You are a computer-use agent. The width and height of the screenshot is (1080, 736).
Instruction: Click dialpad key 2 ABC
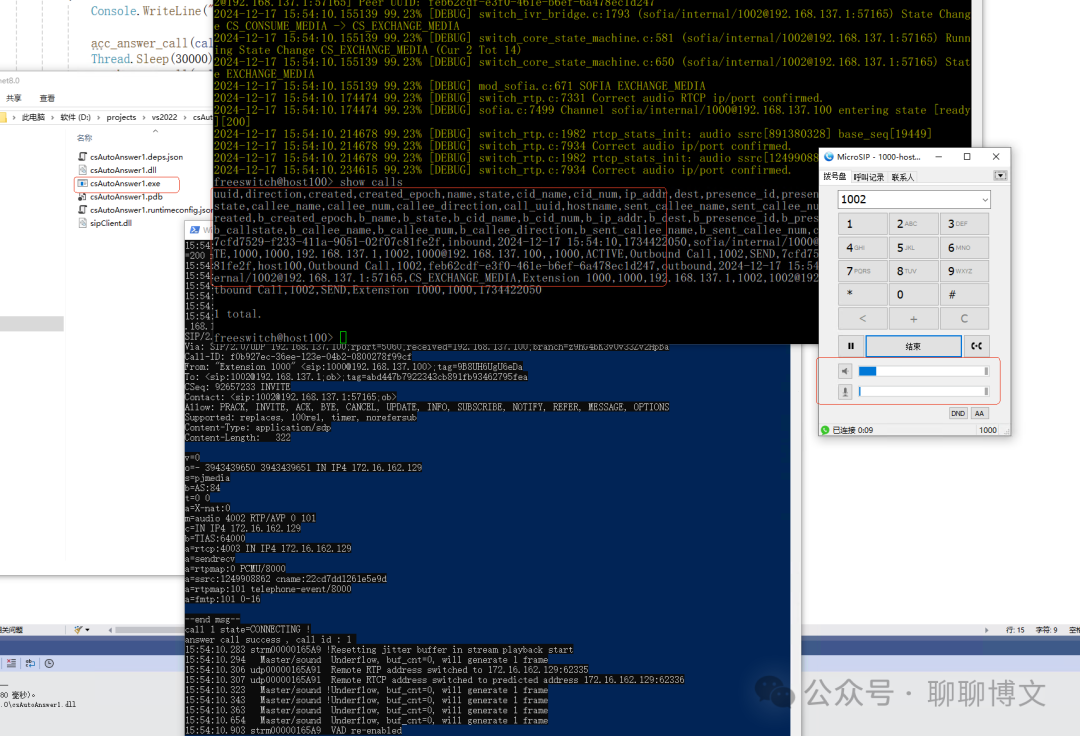click(x=913, y=224)
